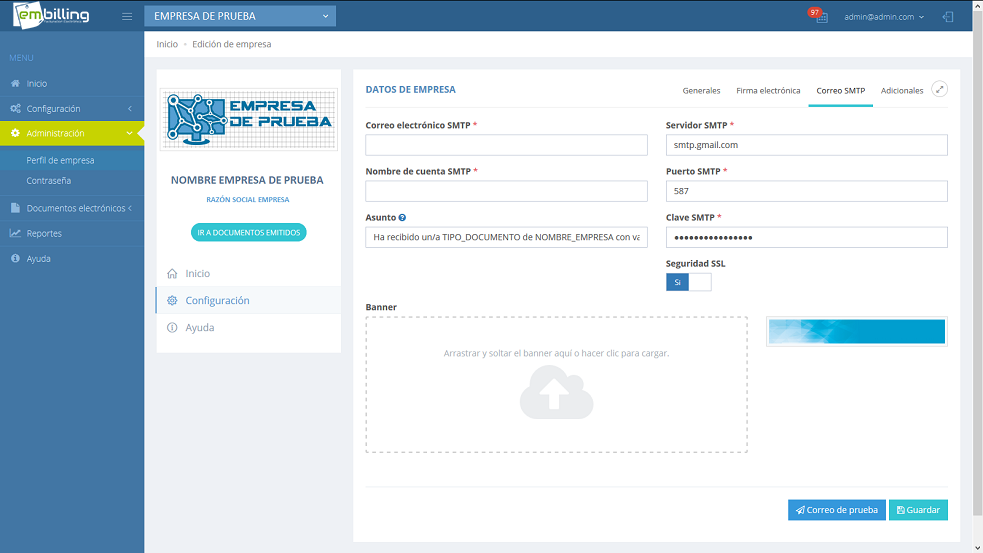The height and width of the screenshot is (553, 983).
Task: Click the Asunto text field
Action: (x=506, y=237)
